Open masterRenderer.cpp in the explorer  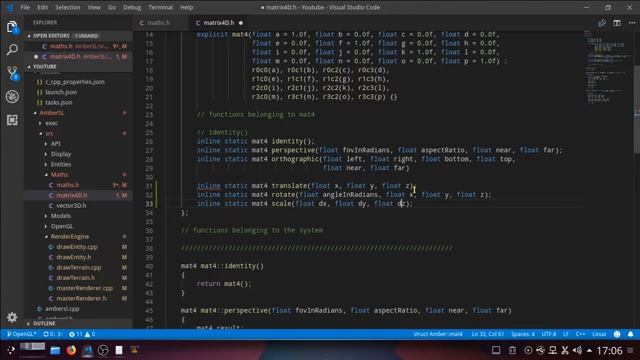[84, 288]
